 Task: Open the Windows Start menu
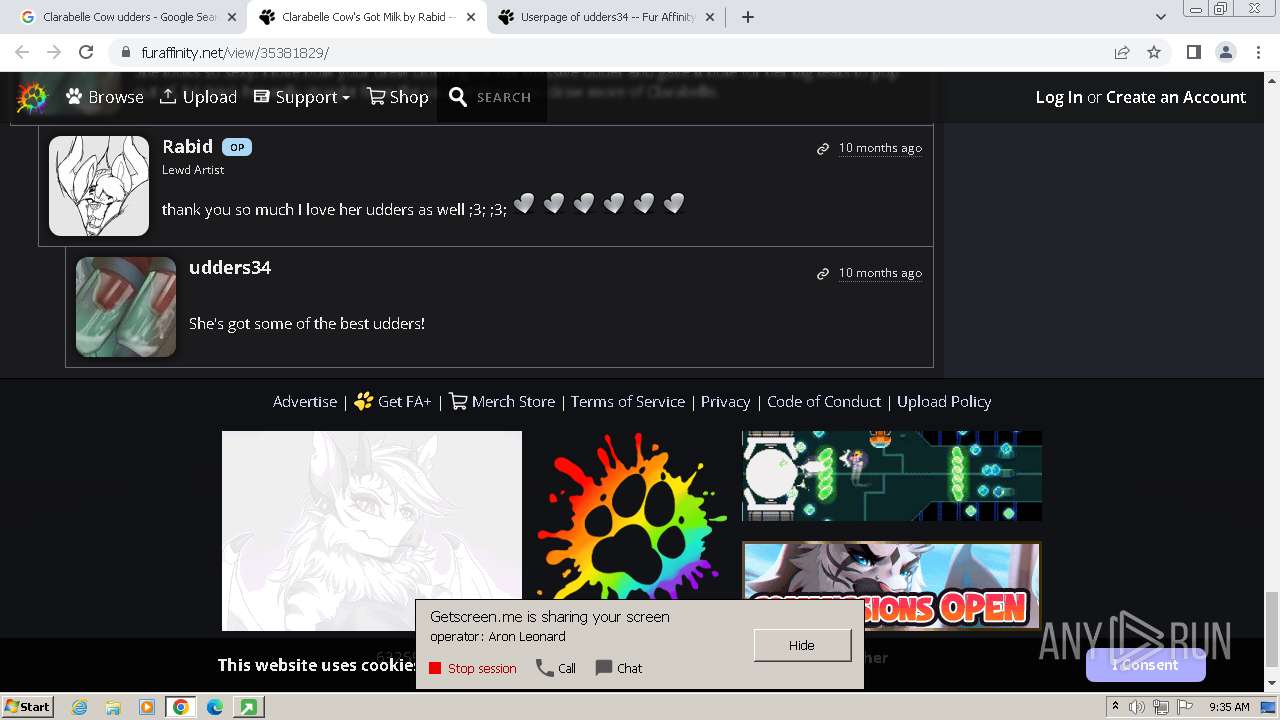(x=27, y=706)
